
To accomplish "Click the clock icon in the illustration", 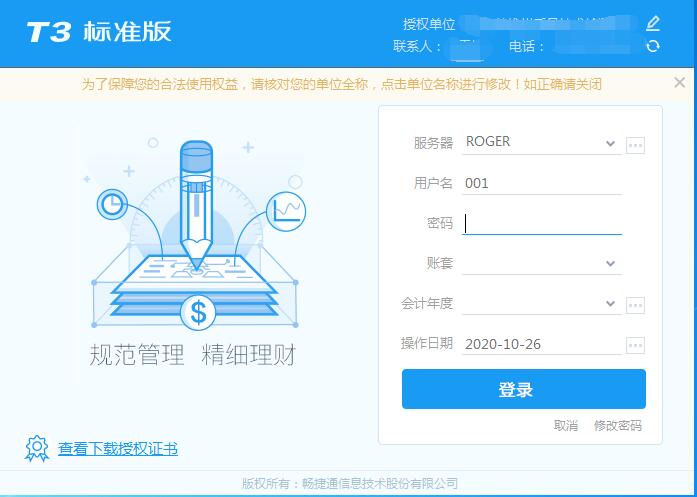I will point(112,204).
